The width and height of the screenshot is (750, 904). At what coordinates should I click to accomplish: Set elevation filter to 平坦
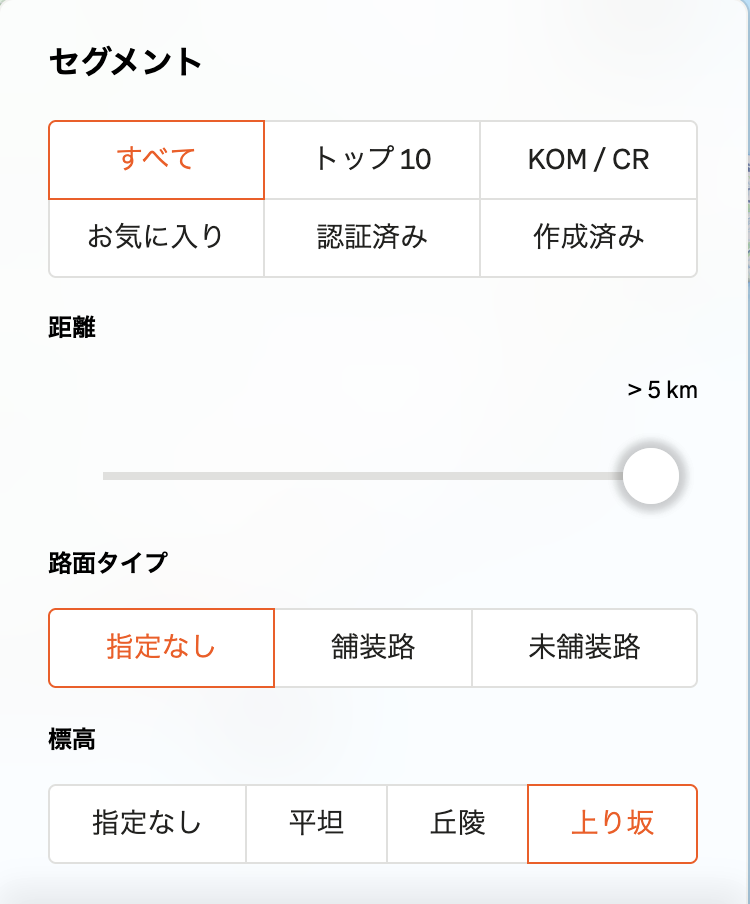(316, 823)
